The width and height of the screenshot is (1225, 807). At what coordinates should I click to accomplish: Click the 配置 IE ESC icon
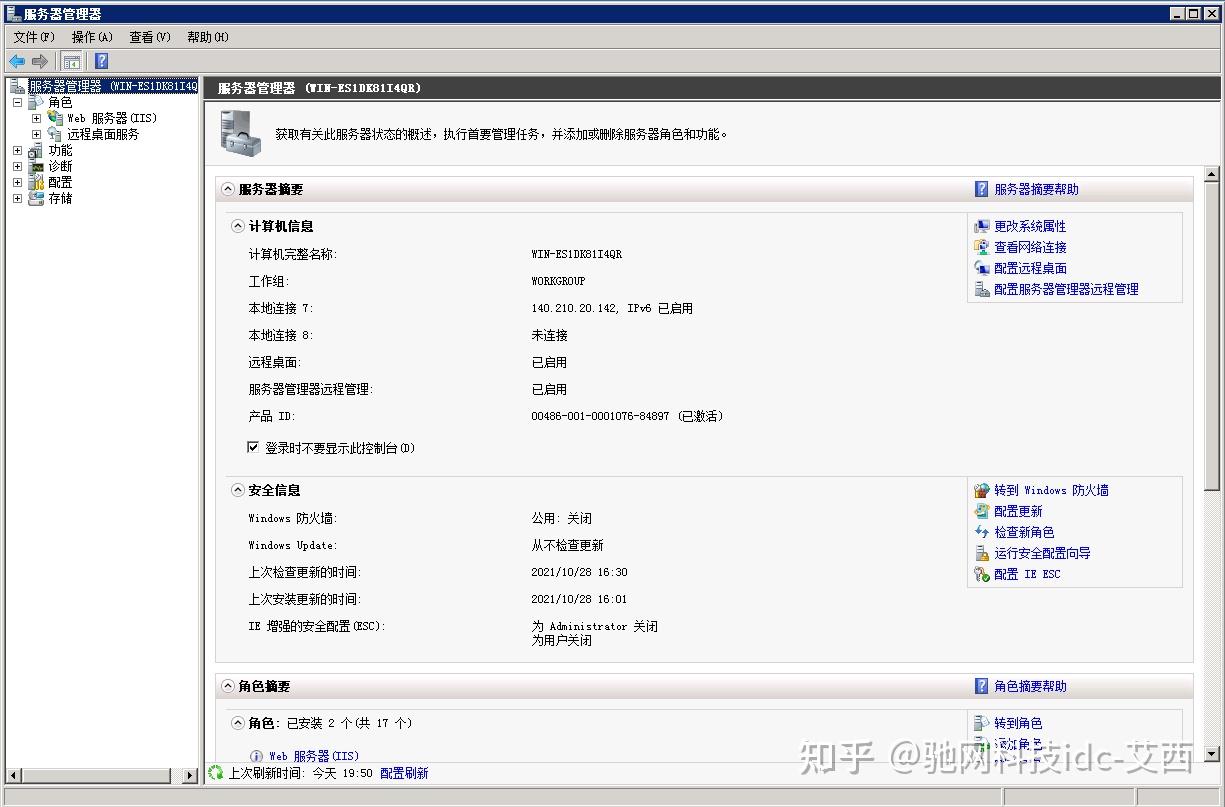click(x=982, y=574)
